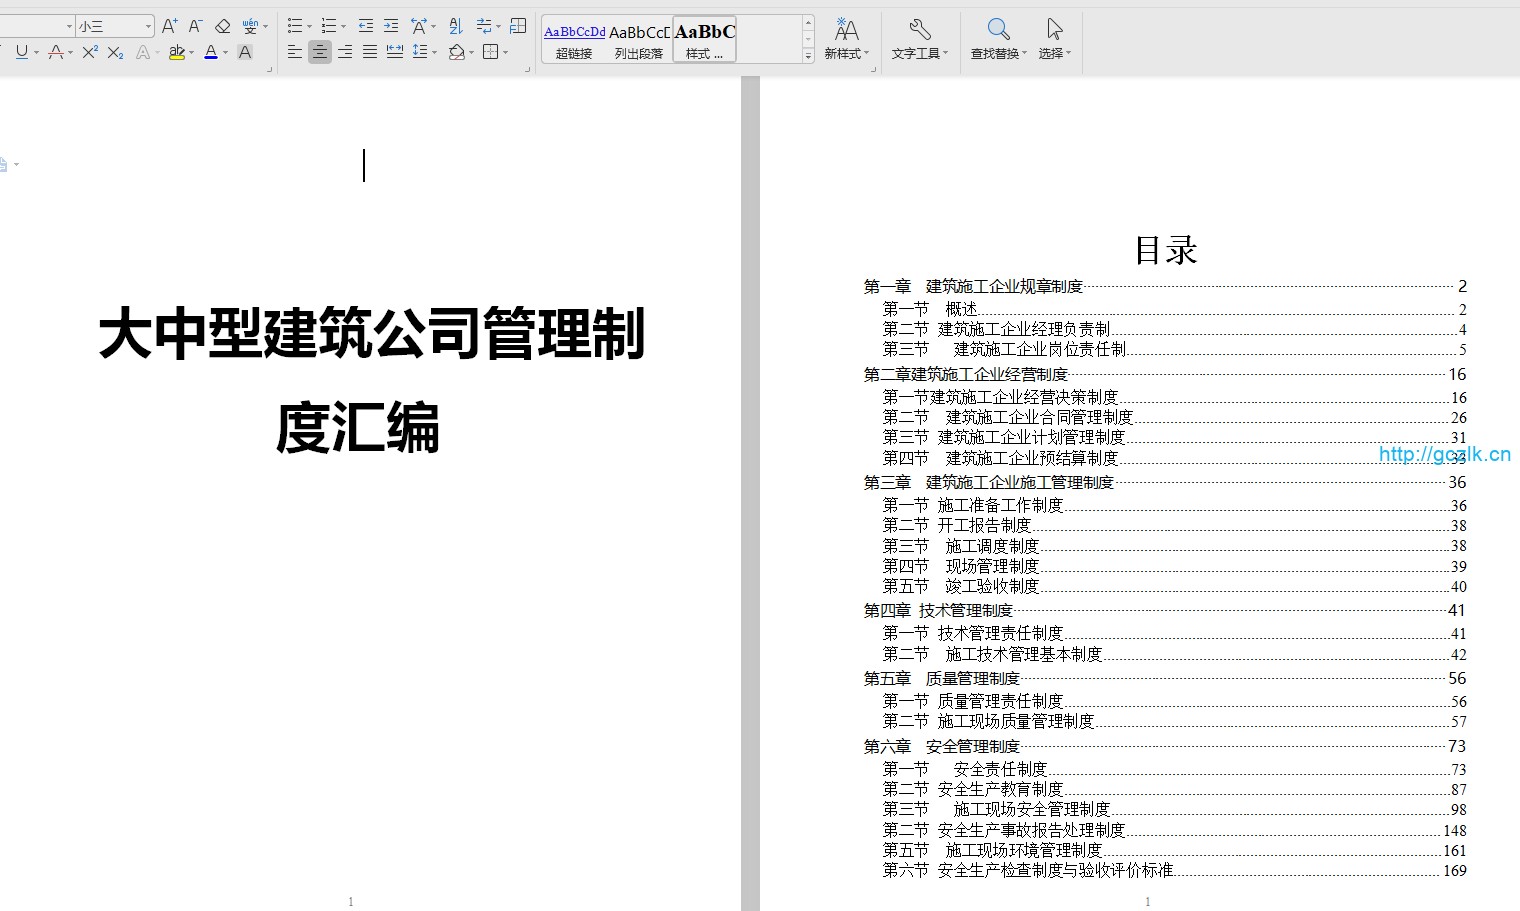Screen dimensions: 1520x911
Task: Open 第三章 建筑施工企业施工管理制度 contents entry
Action: tap(1018, 482)
